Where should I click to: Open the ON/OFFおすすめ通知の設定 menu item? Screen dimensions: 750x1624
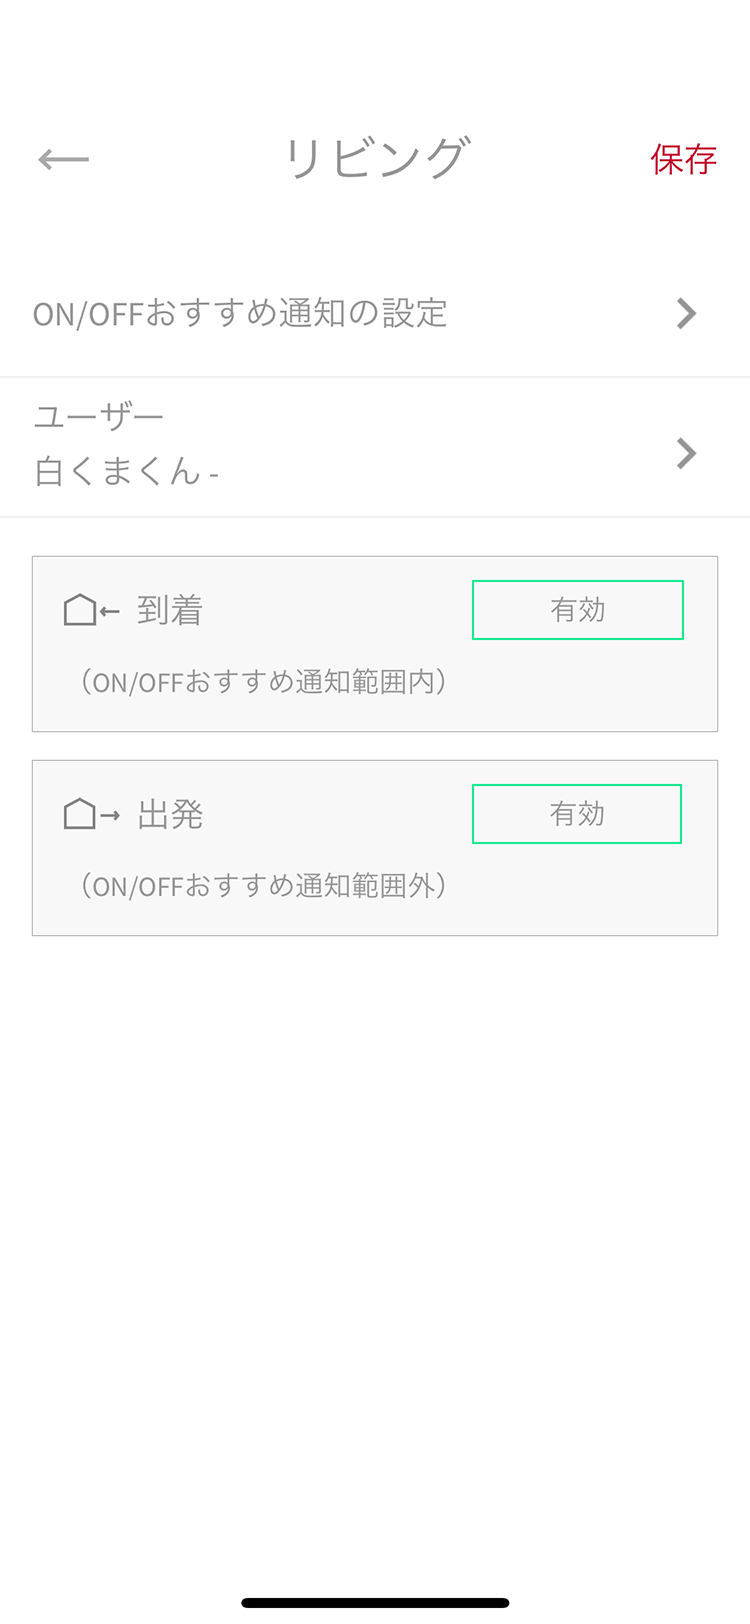(x=240, y=314)
